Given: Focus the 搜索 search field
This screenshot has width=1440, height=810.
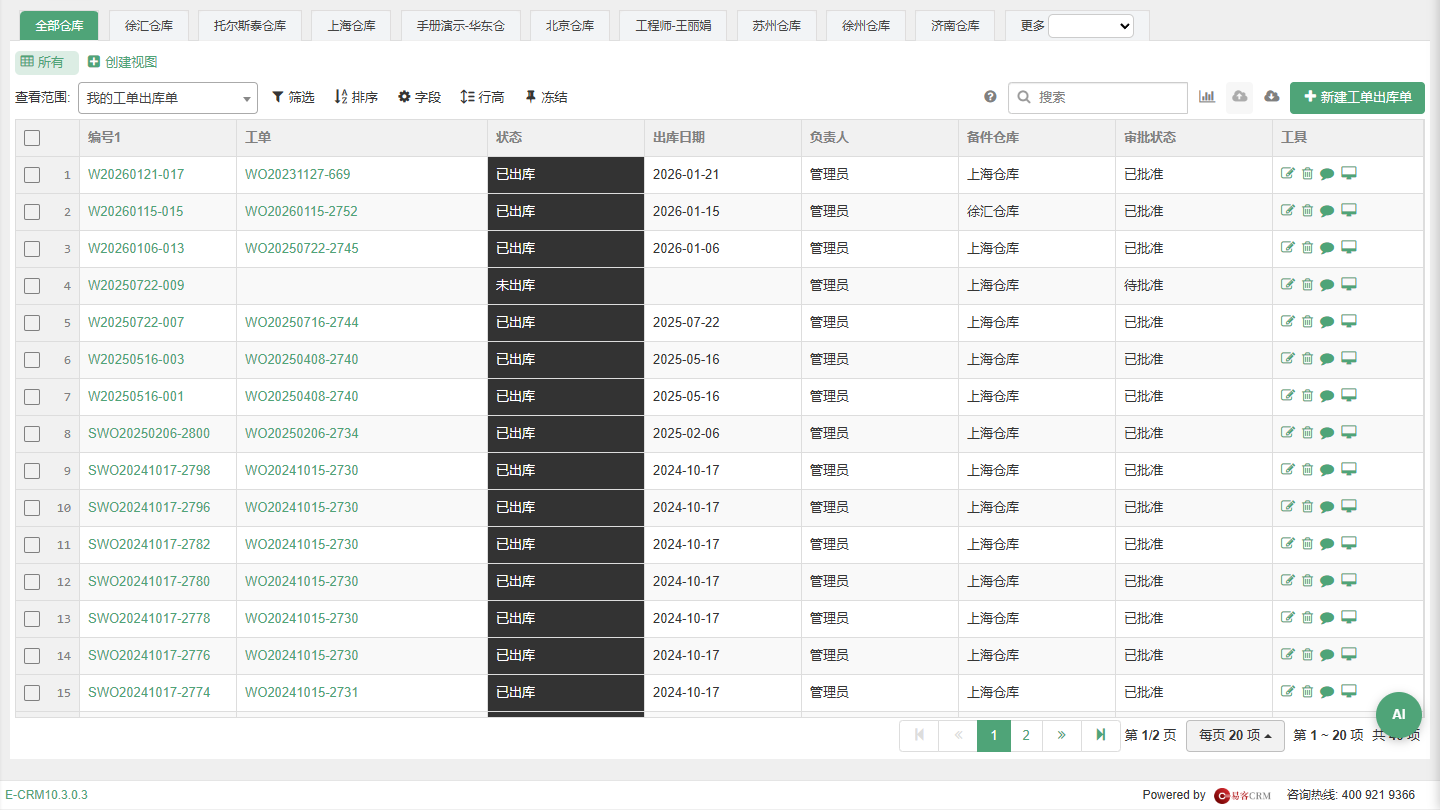Looking at the screenshot, I should click(1098, 97).
